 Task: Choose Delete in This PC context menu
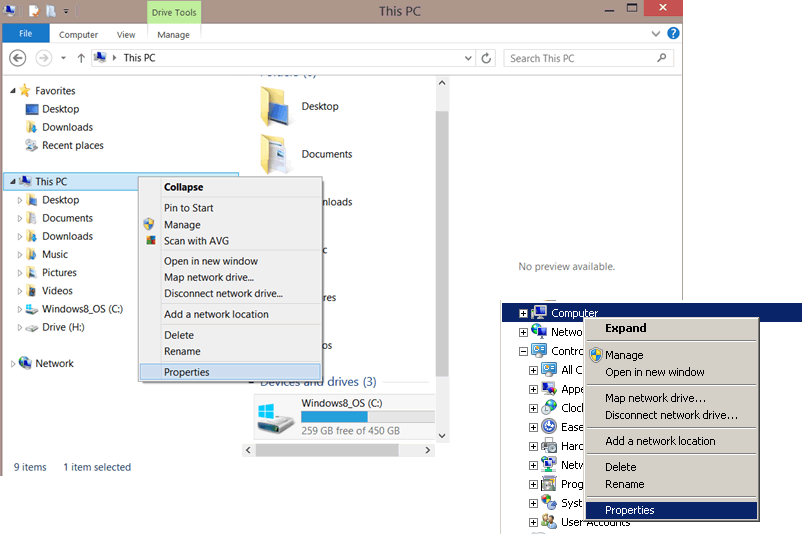click(179, 335)
